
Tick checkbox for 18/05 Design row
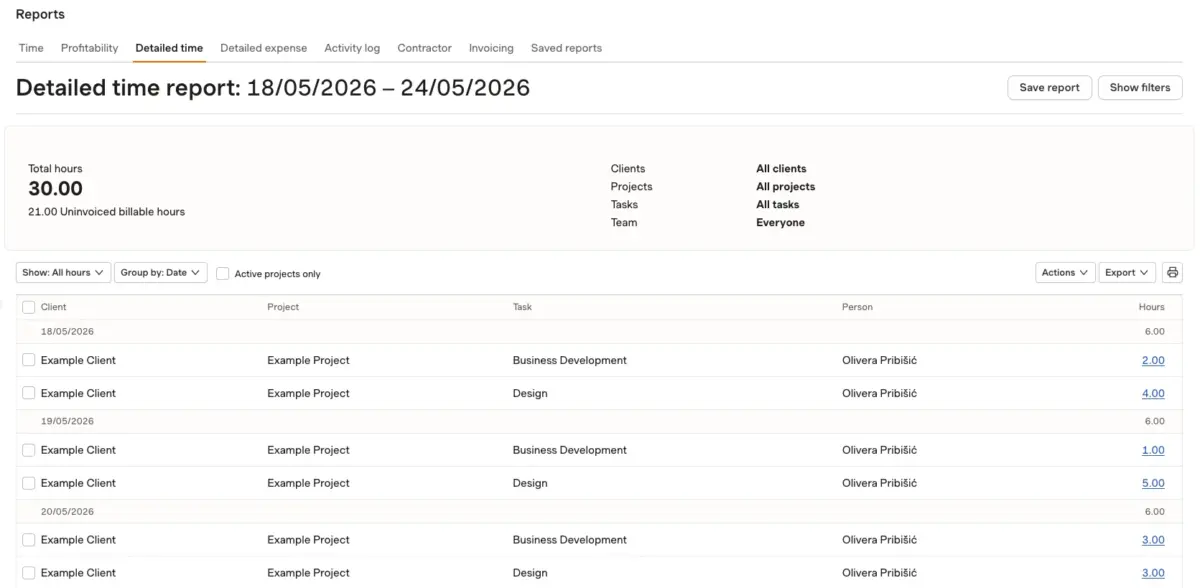coord(28,393)
